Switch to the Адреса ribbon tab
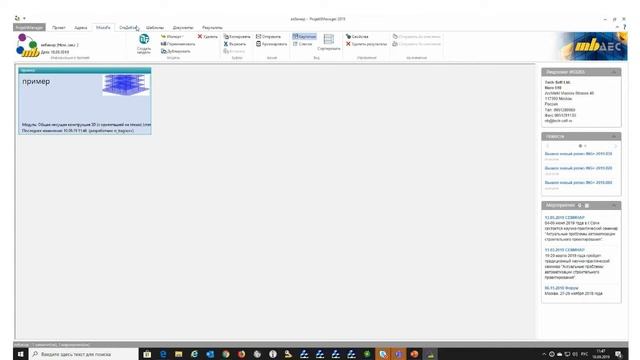 point(81,28)
